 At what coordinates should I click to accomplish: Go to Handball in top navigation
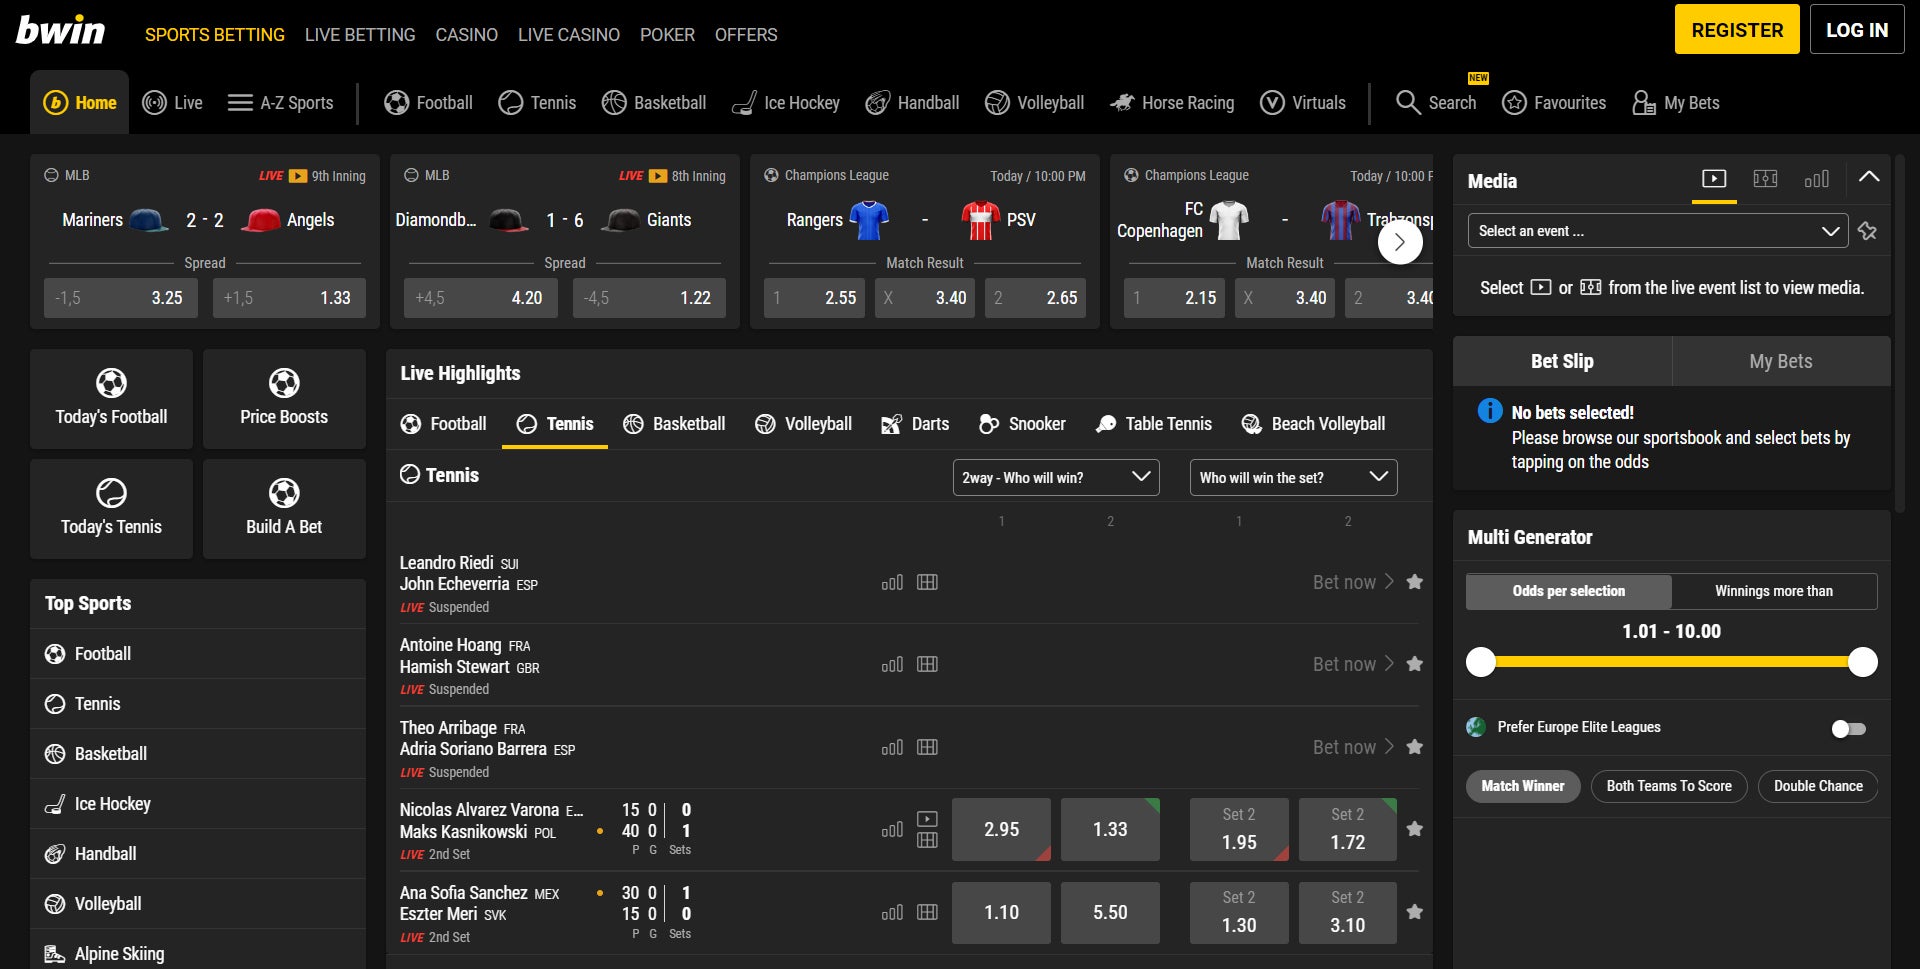pos(912,102)
